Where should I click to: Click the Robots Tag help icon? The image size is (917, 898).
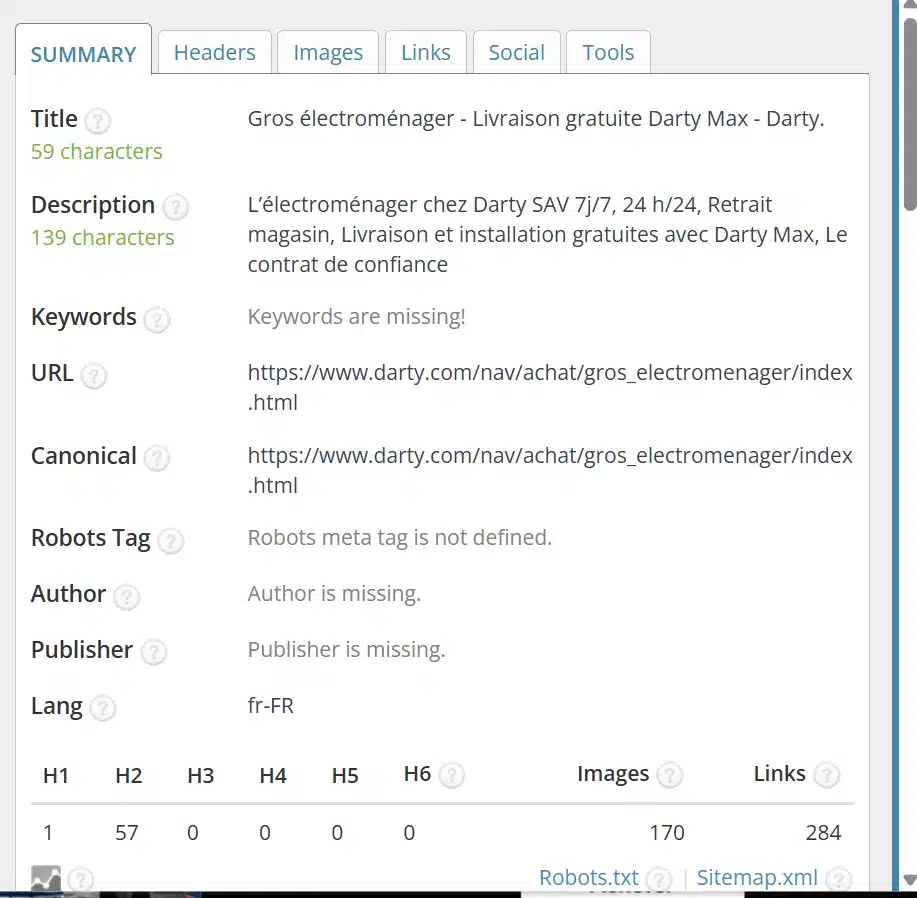click(171, 540)
